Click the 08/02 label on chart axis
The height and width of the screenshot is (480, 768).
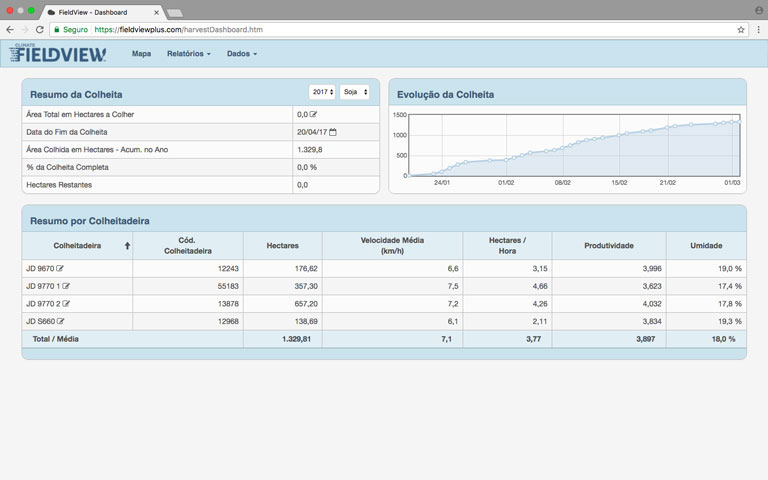[x=562, y=182]
